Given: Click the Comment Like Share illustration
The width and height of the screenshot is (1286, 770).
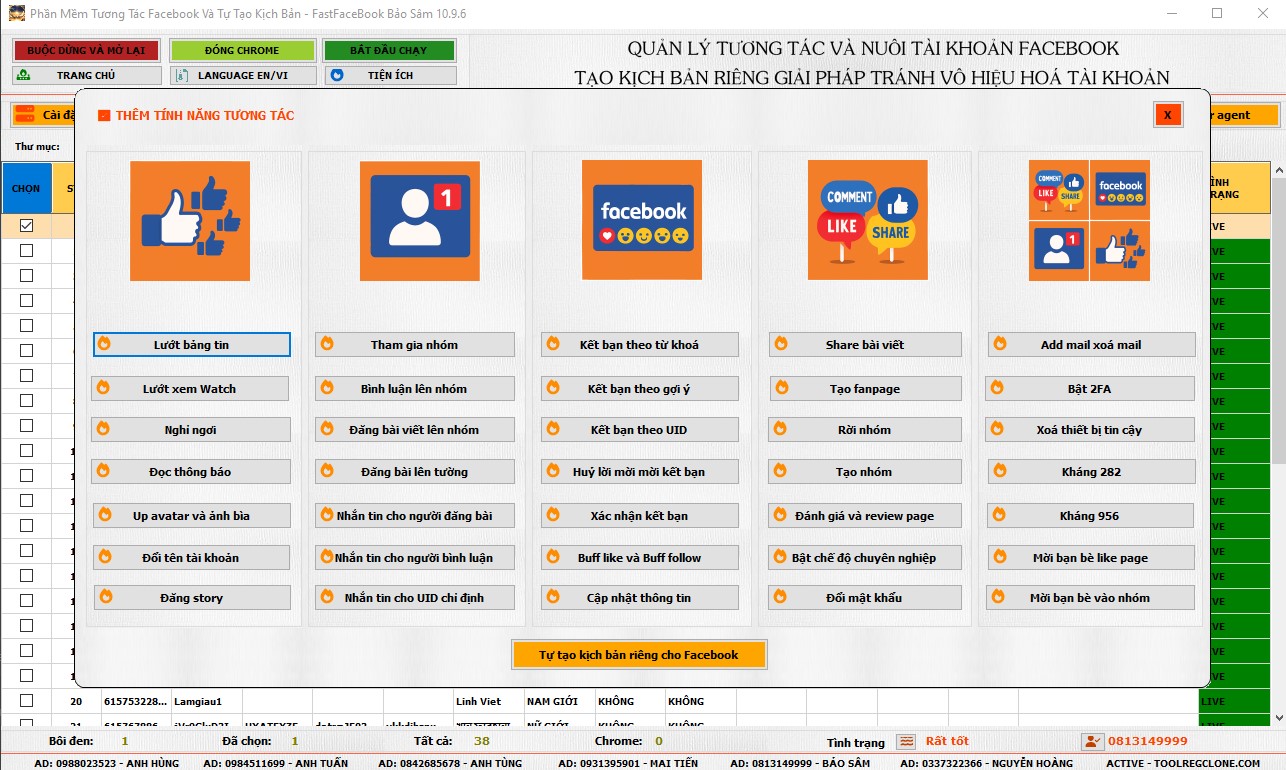Looking at the screenshot, I should pos(868,220).
